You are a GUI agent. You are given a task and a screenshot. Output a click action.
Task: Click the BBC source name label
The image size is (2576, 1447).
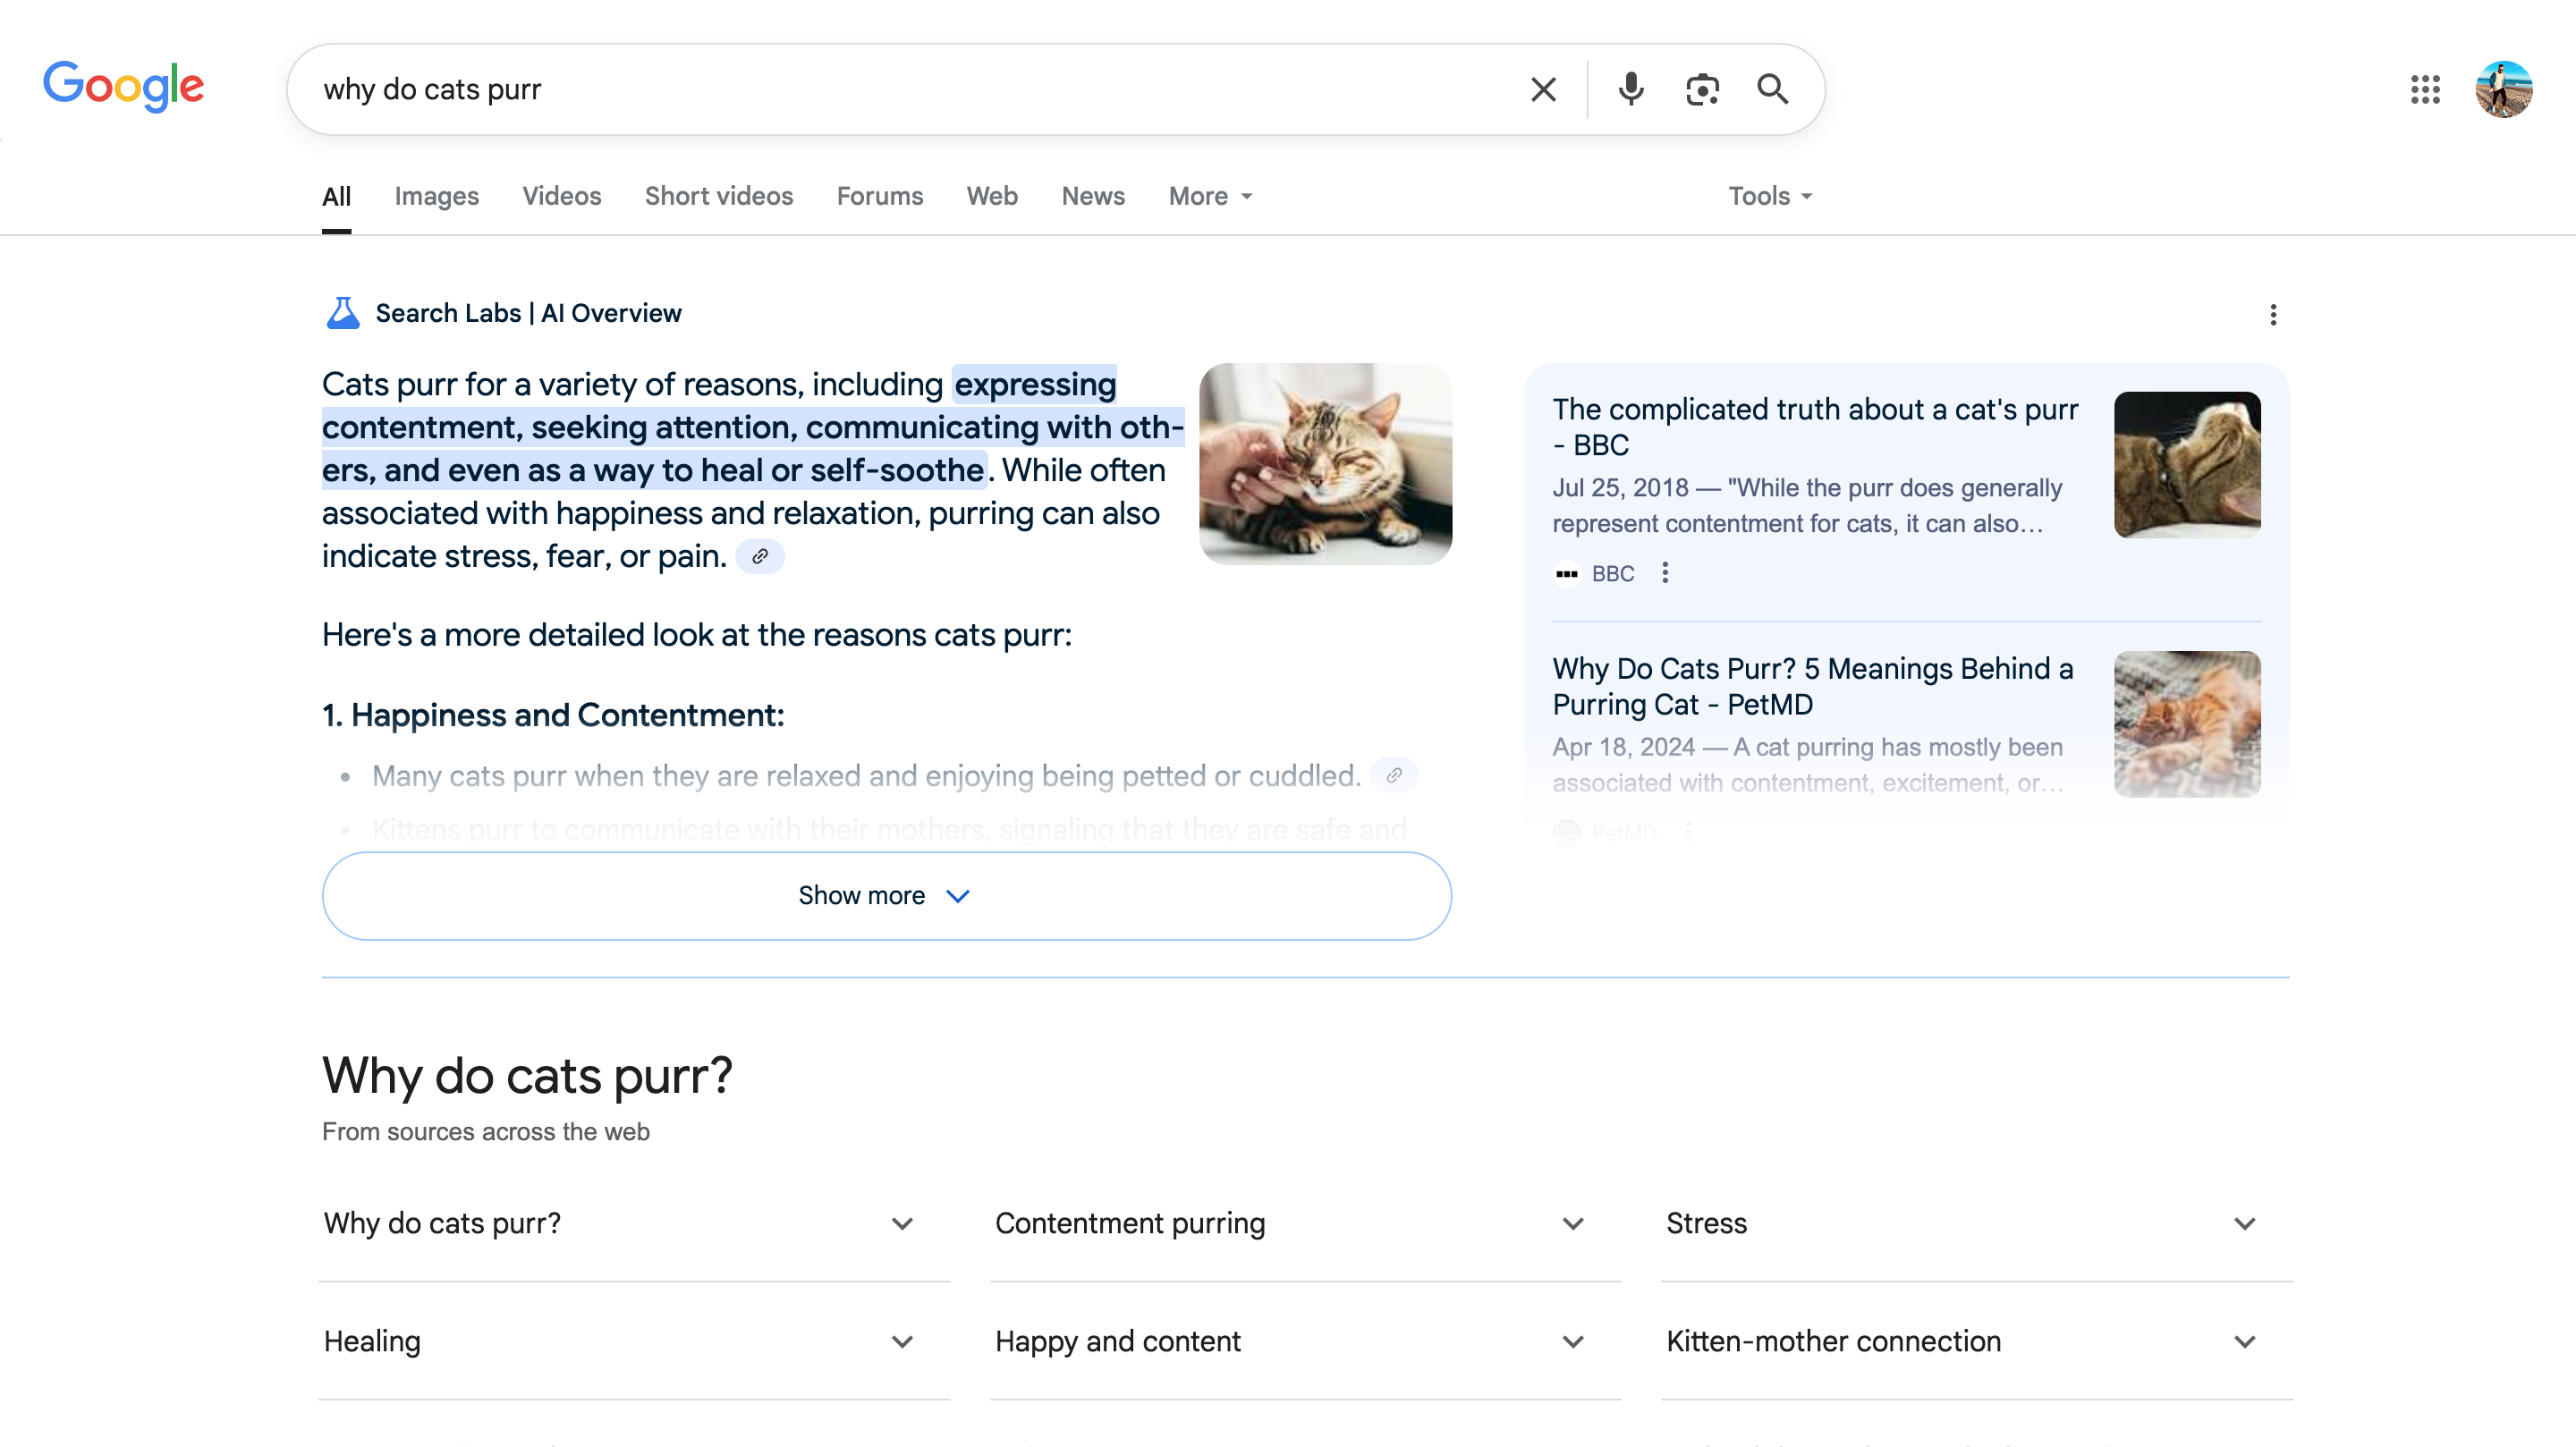click(1612, 574)
